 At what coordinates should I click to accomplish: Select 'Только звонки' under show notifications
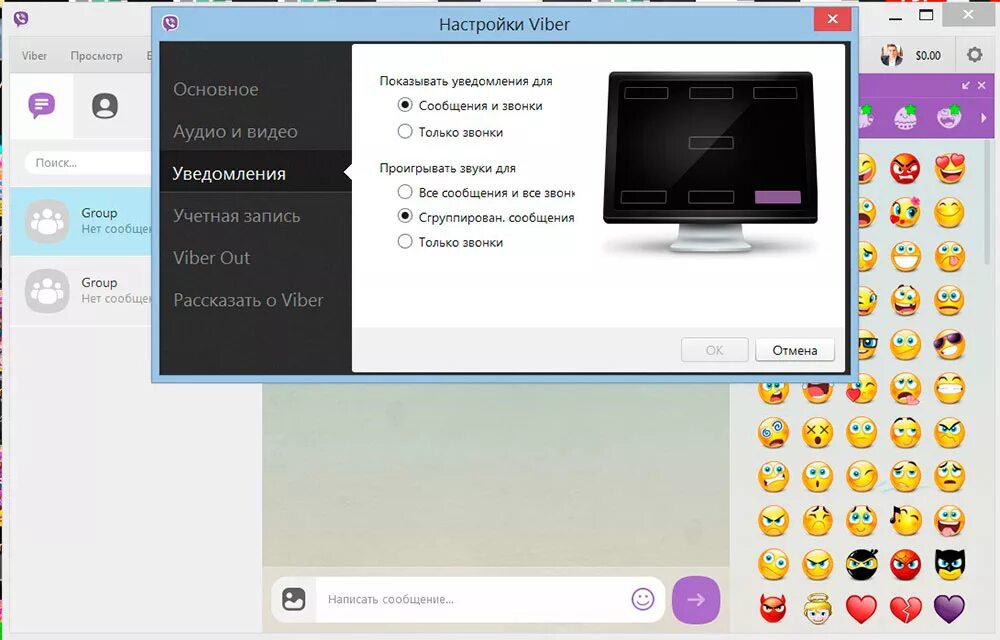tap(450, 132)
